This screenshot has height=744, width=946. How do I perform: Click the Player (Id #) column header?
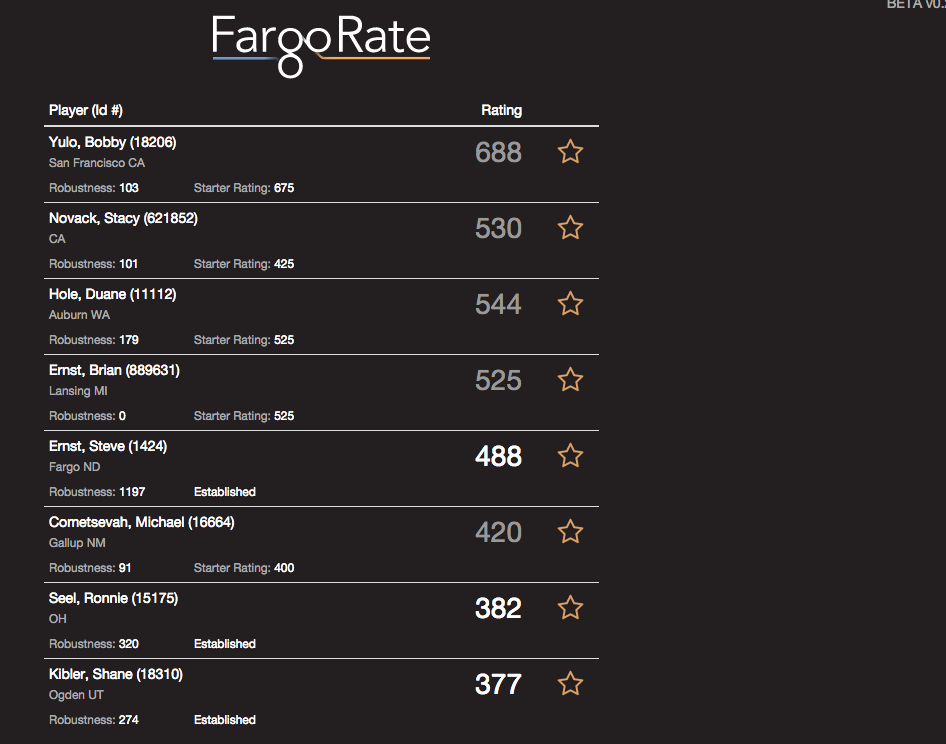click(x=86, y=110)
